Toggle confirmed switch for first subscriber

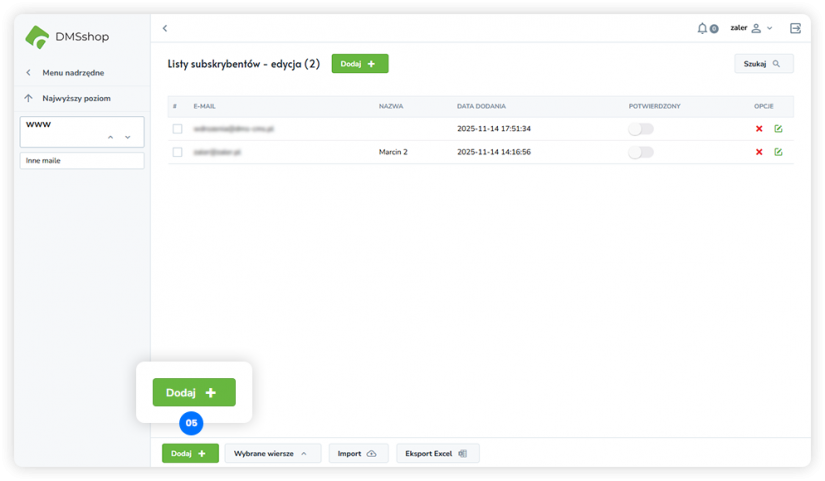(x=640, y=129)
